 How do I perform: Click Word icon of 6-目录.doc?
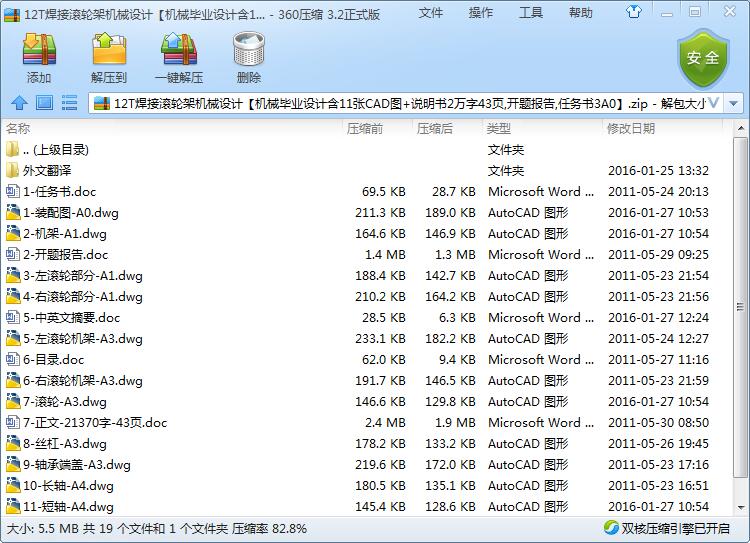pyautogui.click(x=12, y=360)
